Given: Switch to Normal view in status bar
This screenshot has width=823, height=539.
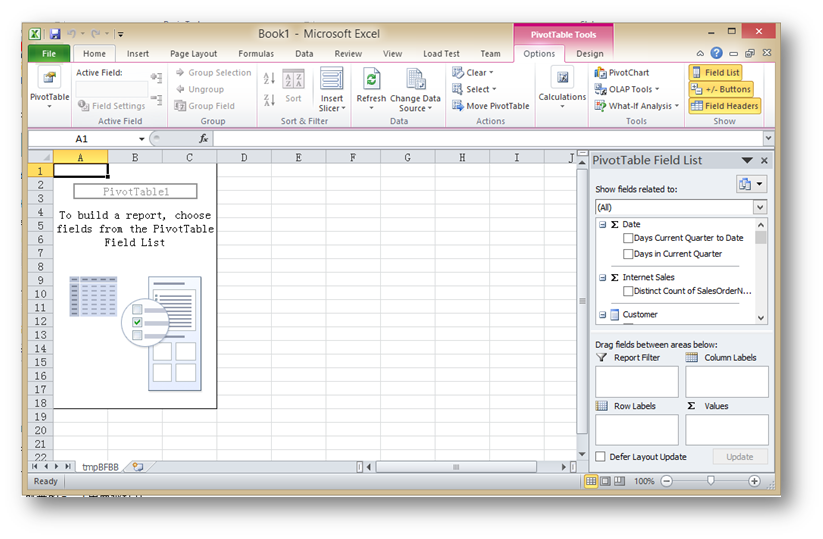Looking at the screenshot, I should click(591, 481).
